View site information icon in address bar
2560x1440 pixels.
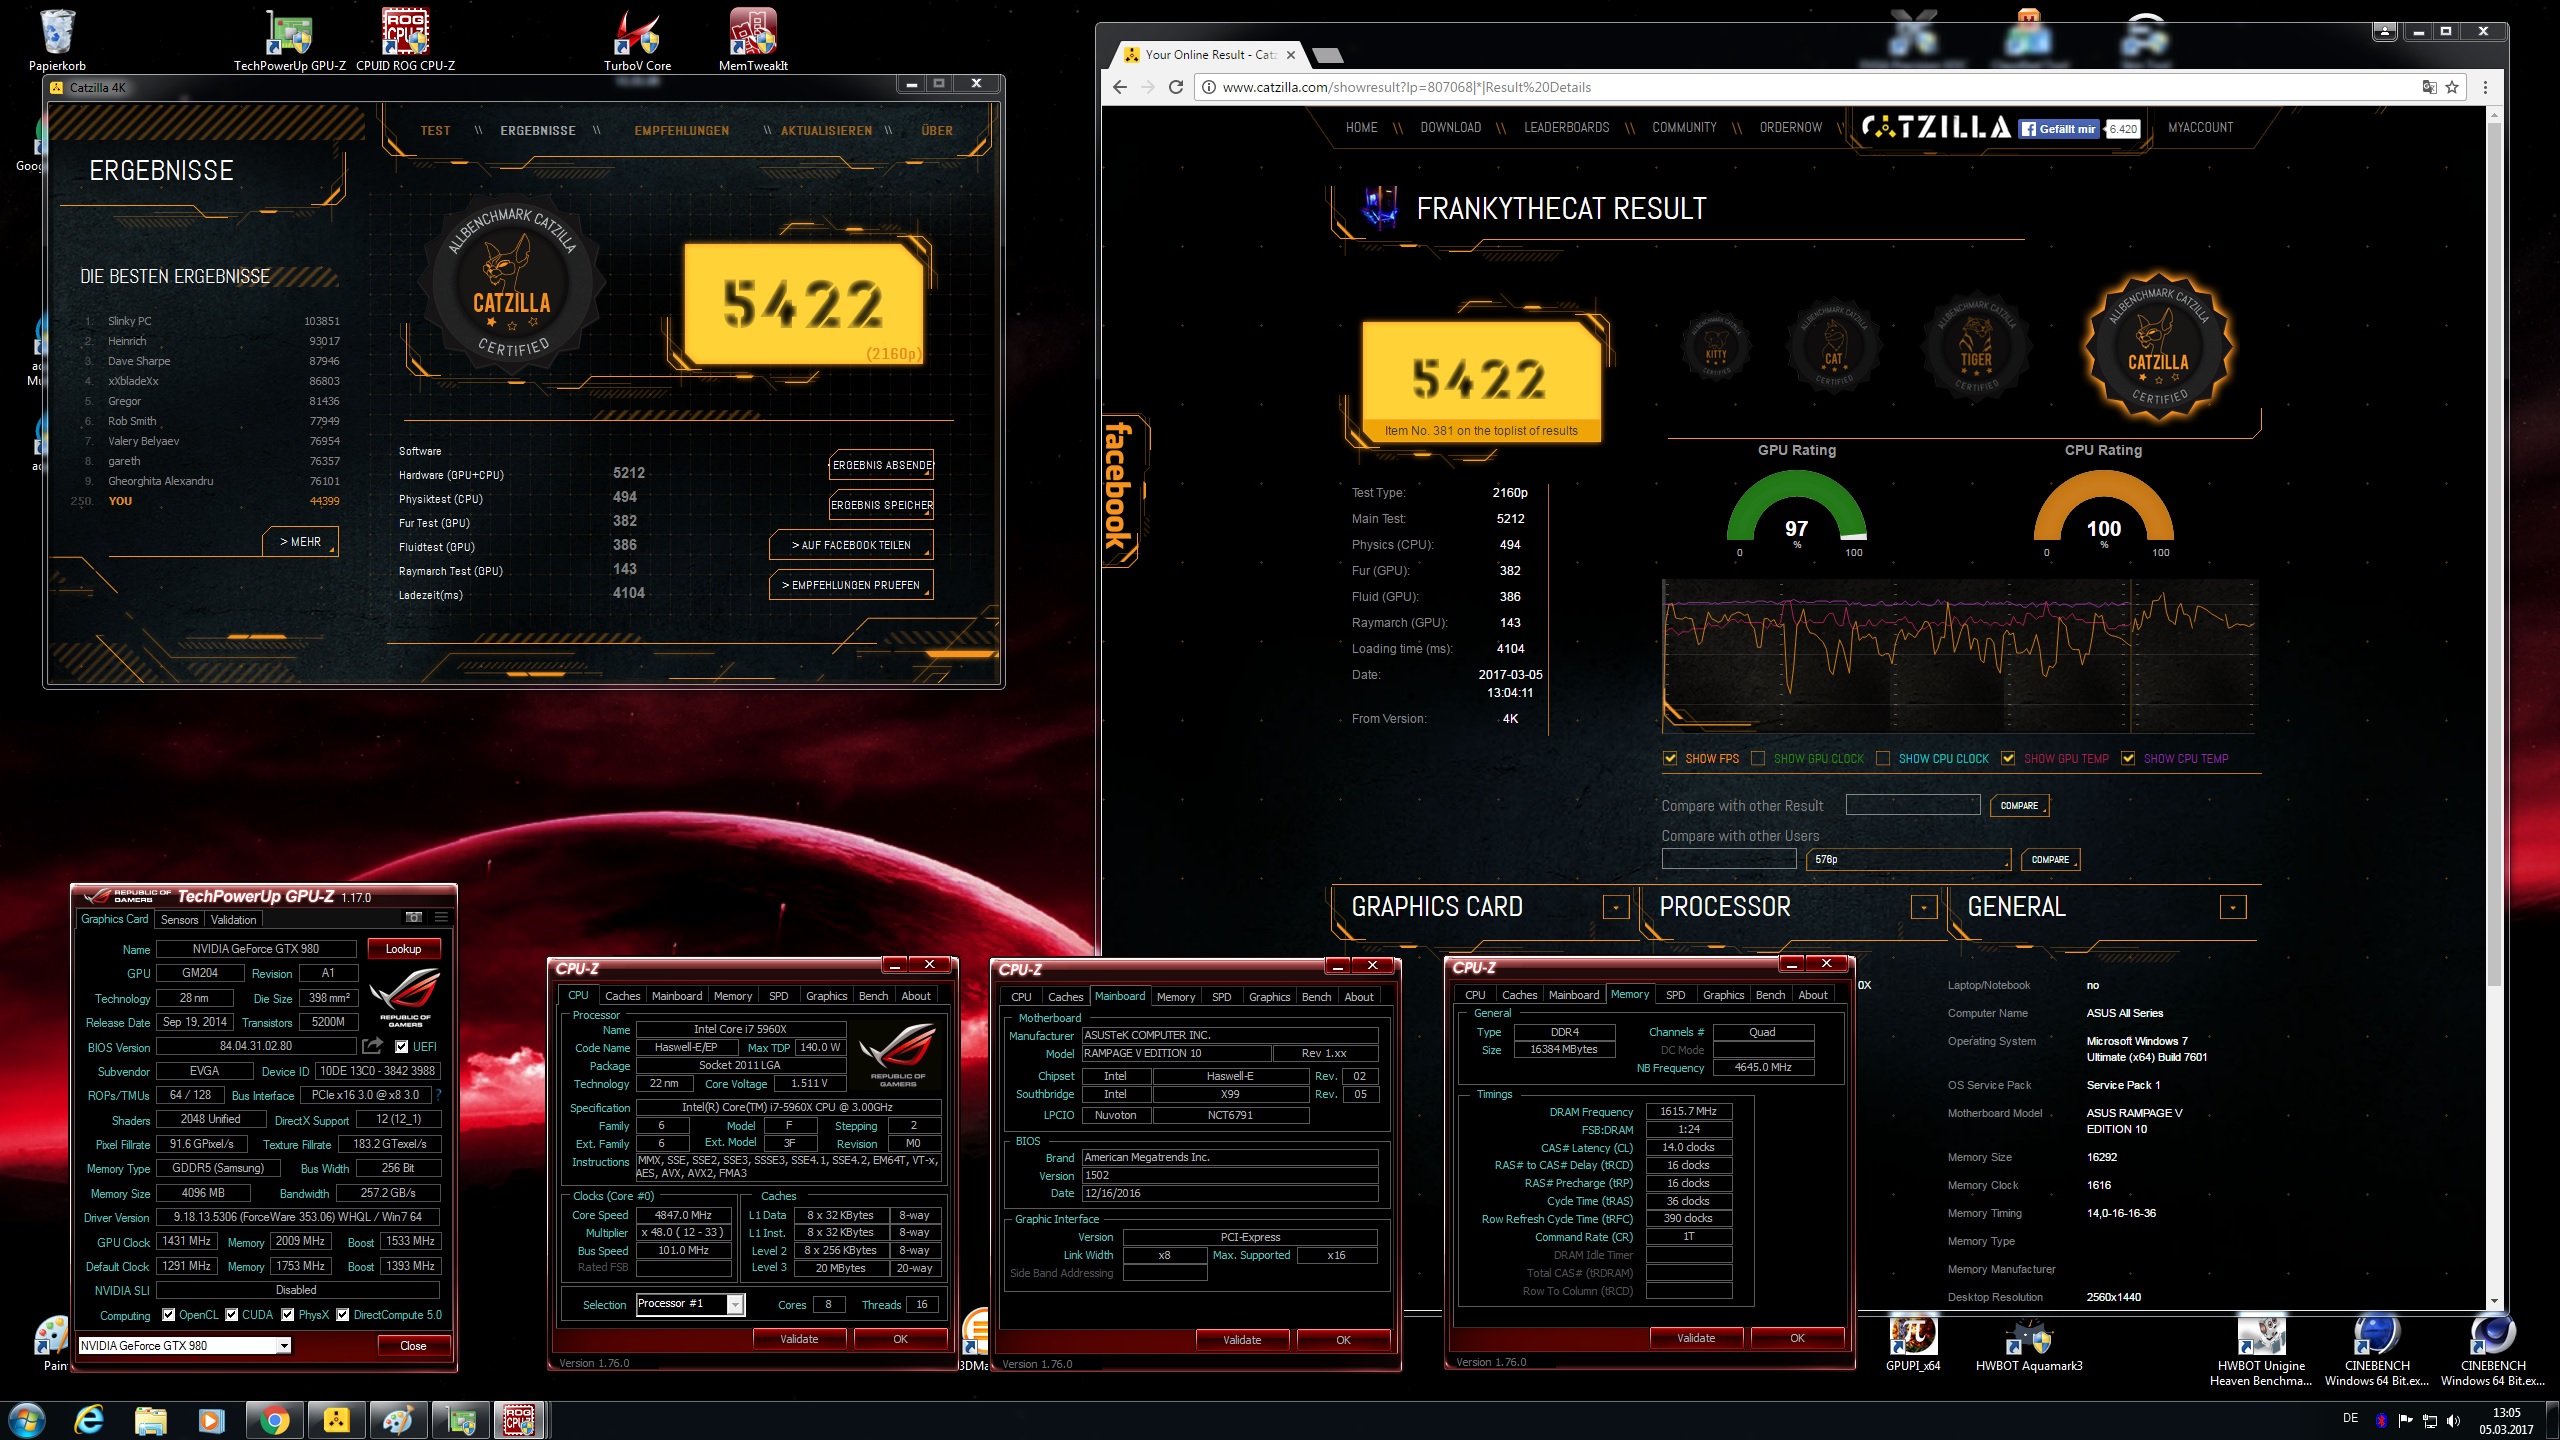[x=1208, y=87]
